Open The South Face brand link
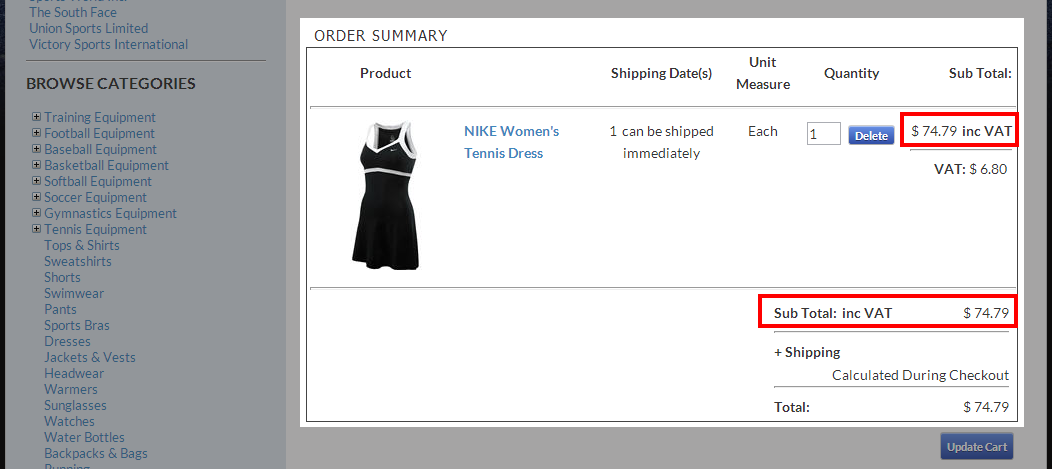This screenshot has height=469, width=1052. point(72,12)
